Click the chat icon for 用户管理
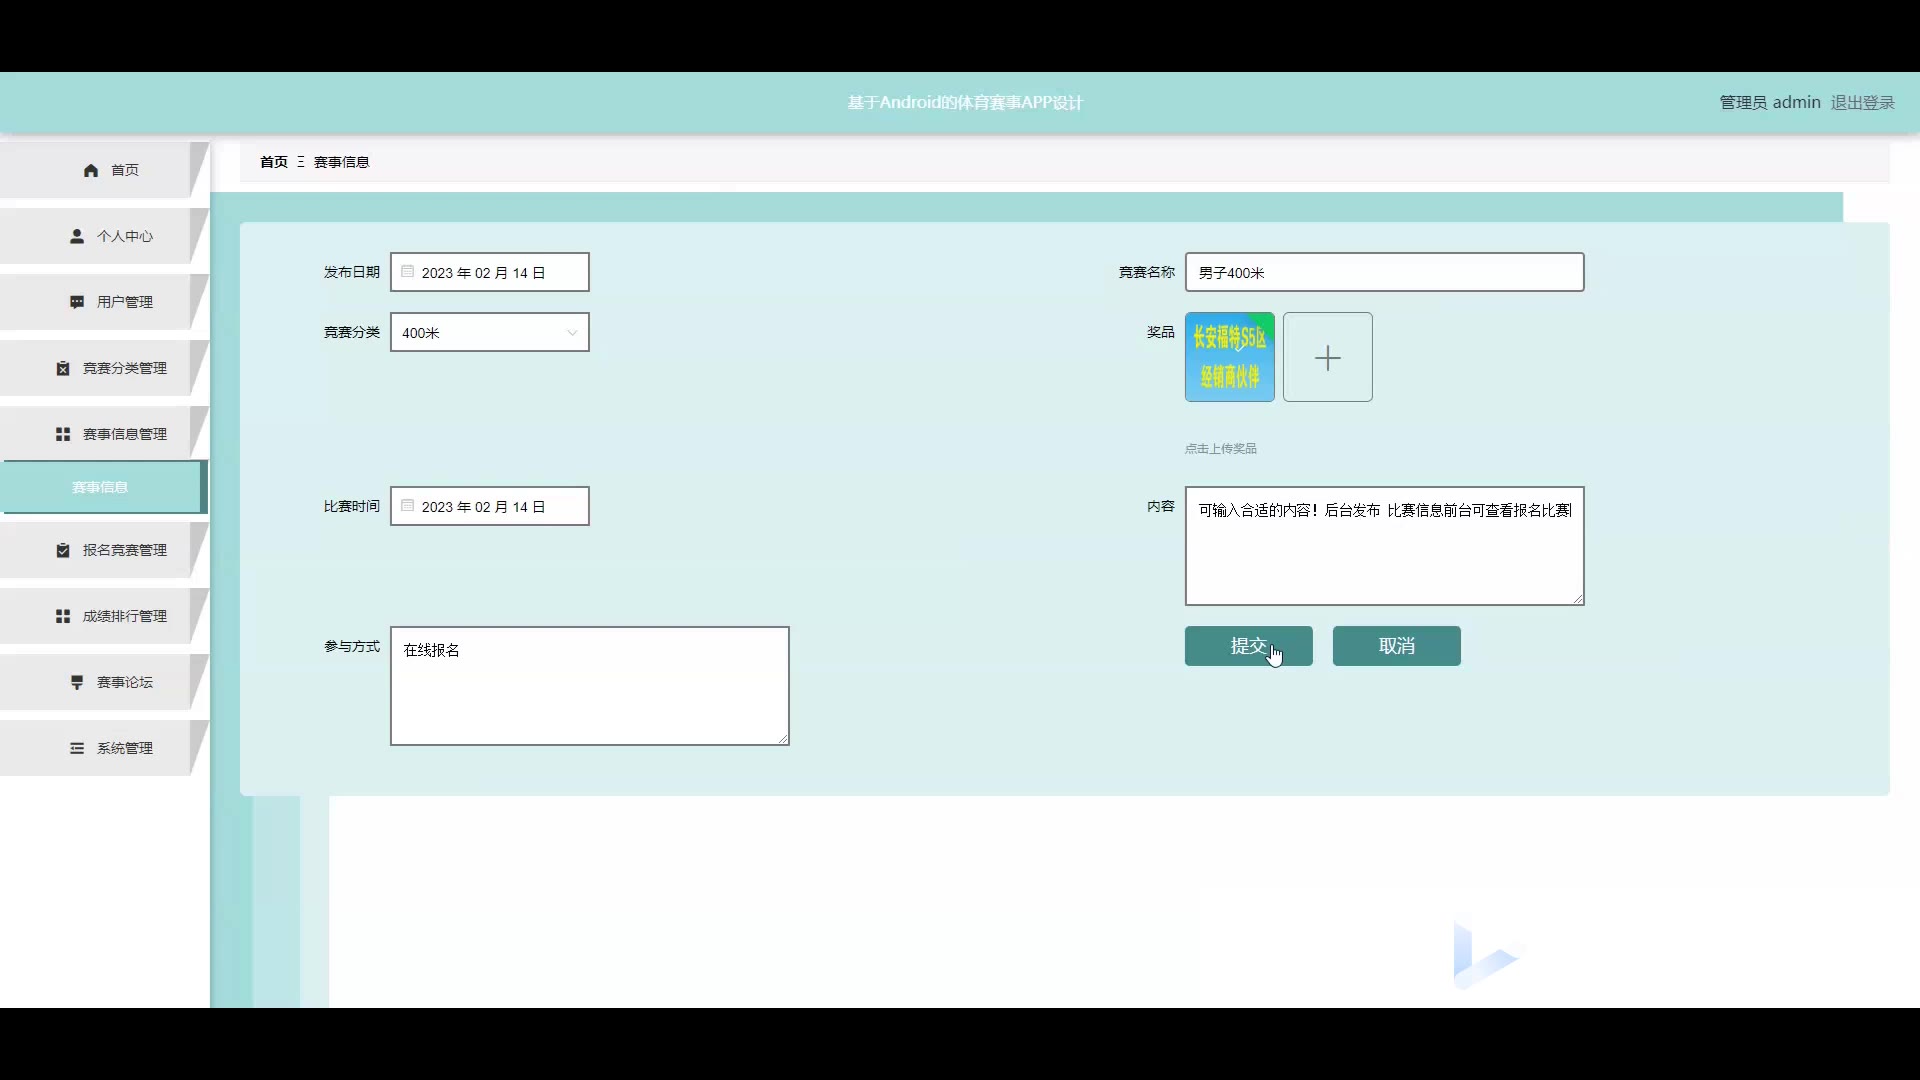 click(77, 303)
